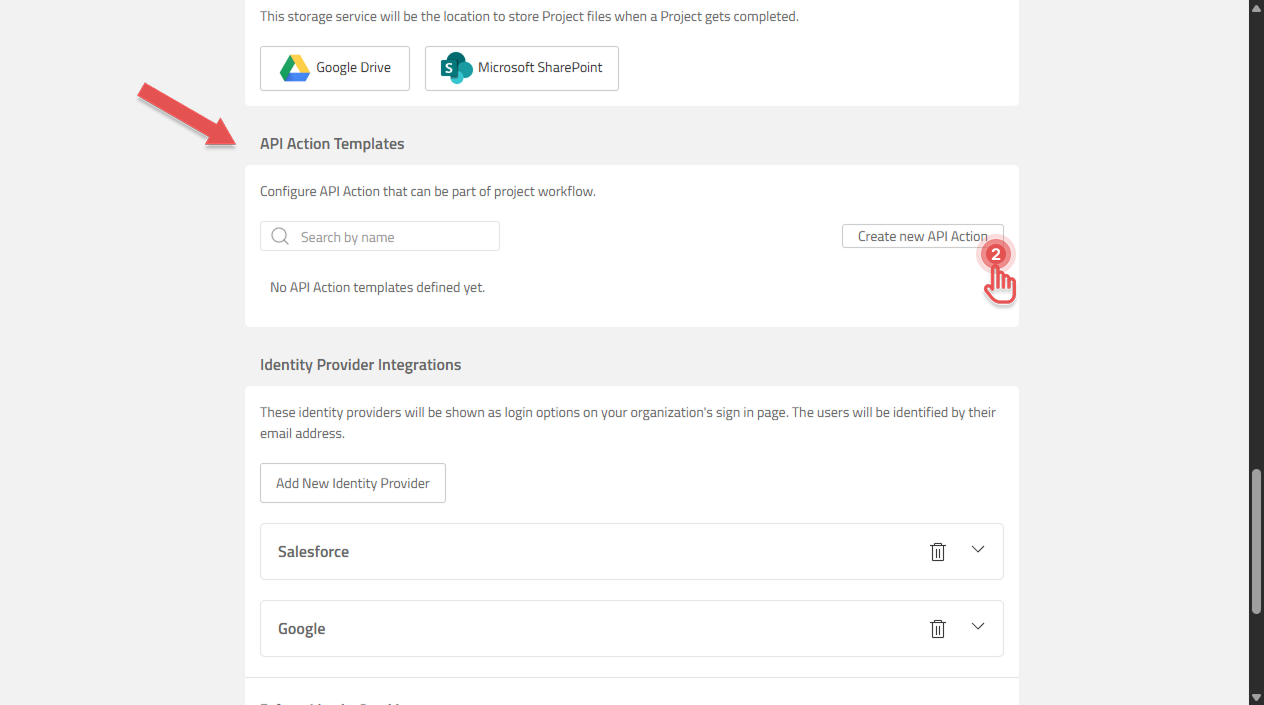Click 'This storage service will be' text
The width and height of the screenshot is (1264, 705).
(x=529, y=16)
